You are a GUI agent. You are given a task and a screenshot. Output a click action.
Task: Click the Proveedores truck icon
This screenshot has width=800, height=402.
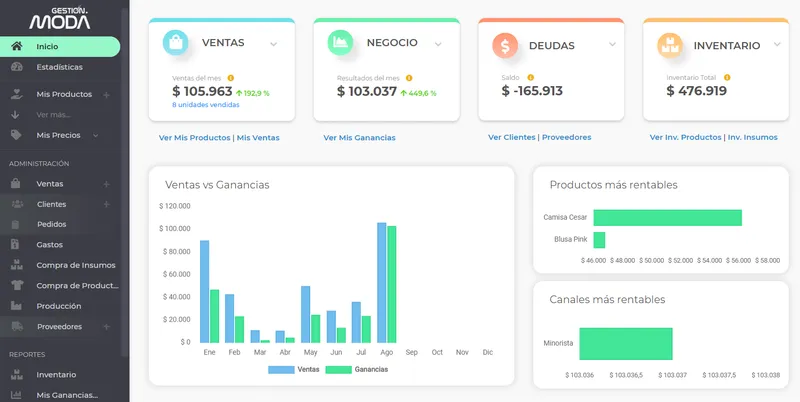coord(17,326)
